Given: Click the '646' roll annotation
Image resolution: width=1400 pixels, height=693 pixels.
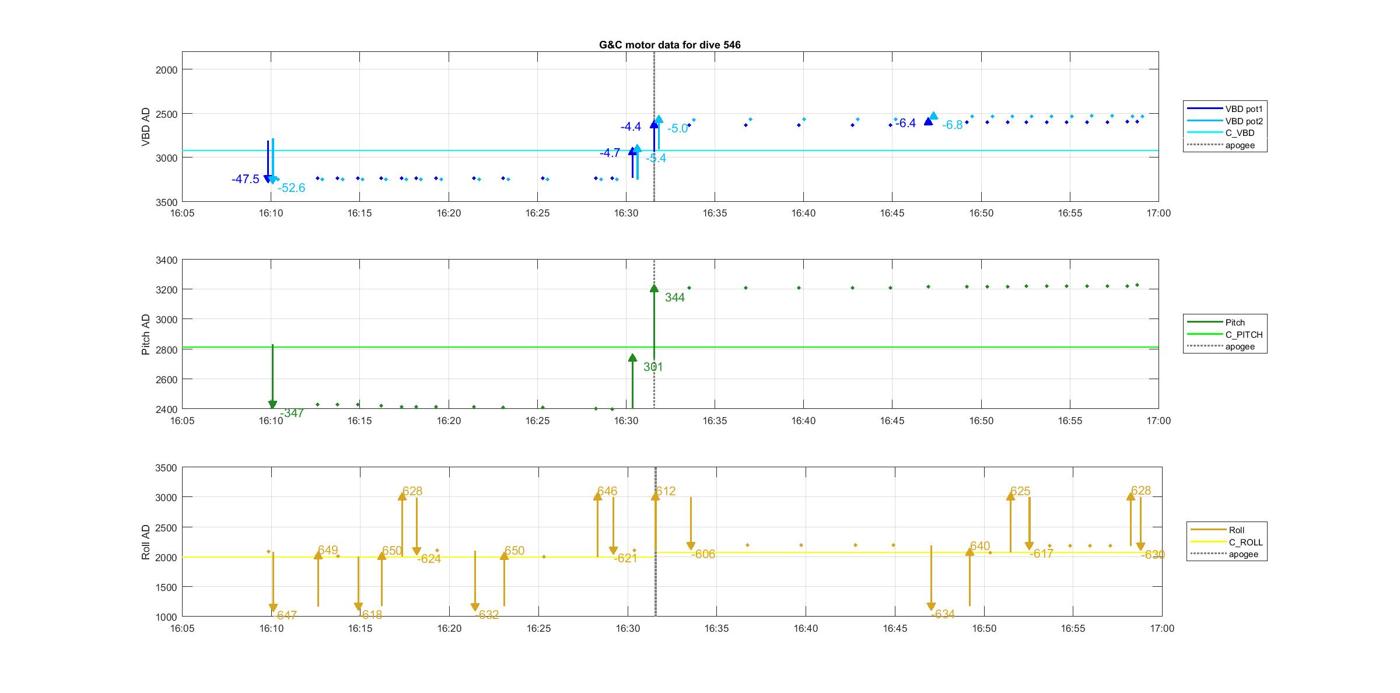Looking at the screenshot, I should (x=607, y=492).
